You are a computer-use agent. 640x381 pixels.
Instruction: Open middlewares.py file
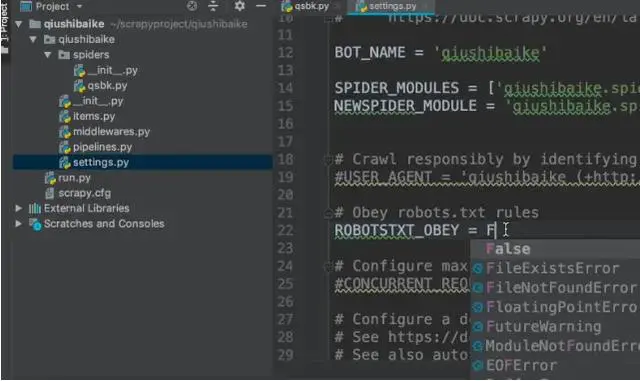[x=111, y=131]
